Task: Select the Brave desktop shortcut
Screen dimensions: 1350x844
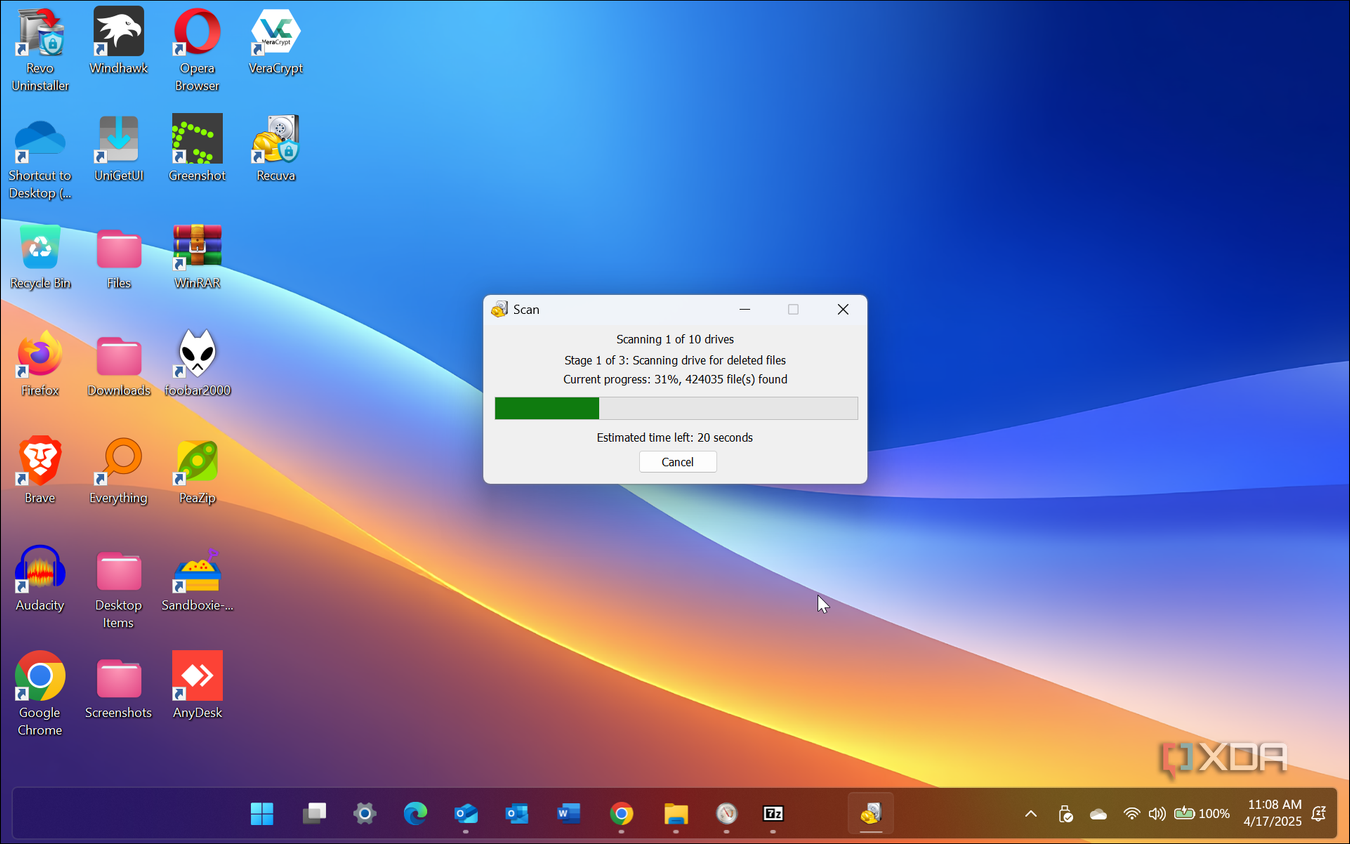Action: coord(40,471)
